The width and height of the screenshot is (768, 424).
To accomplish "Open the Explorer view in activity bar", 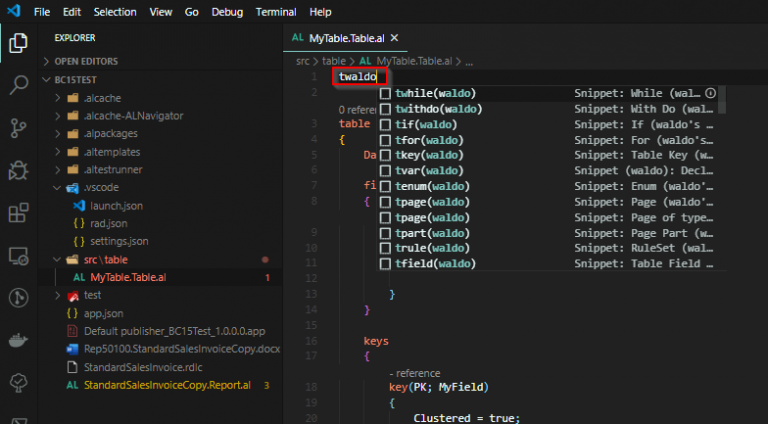I will pos(18,43).
